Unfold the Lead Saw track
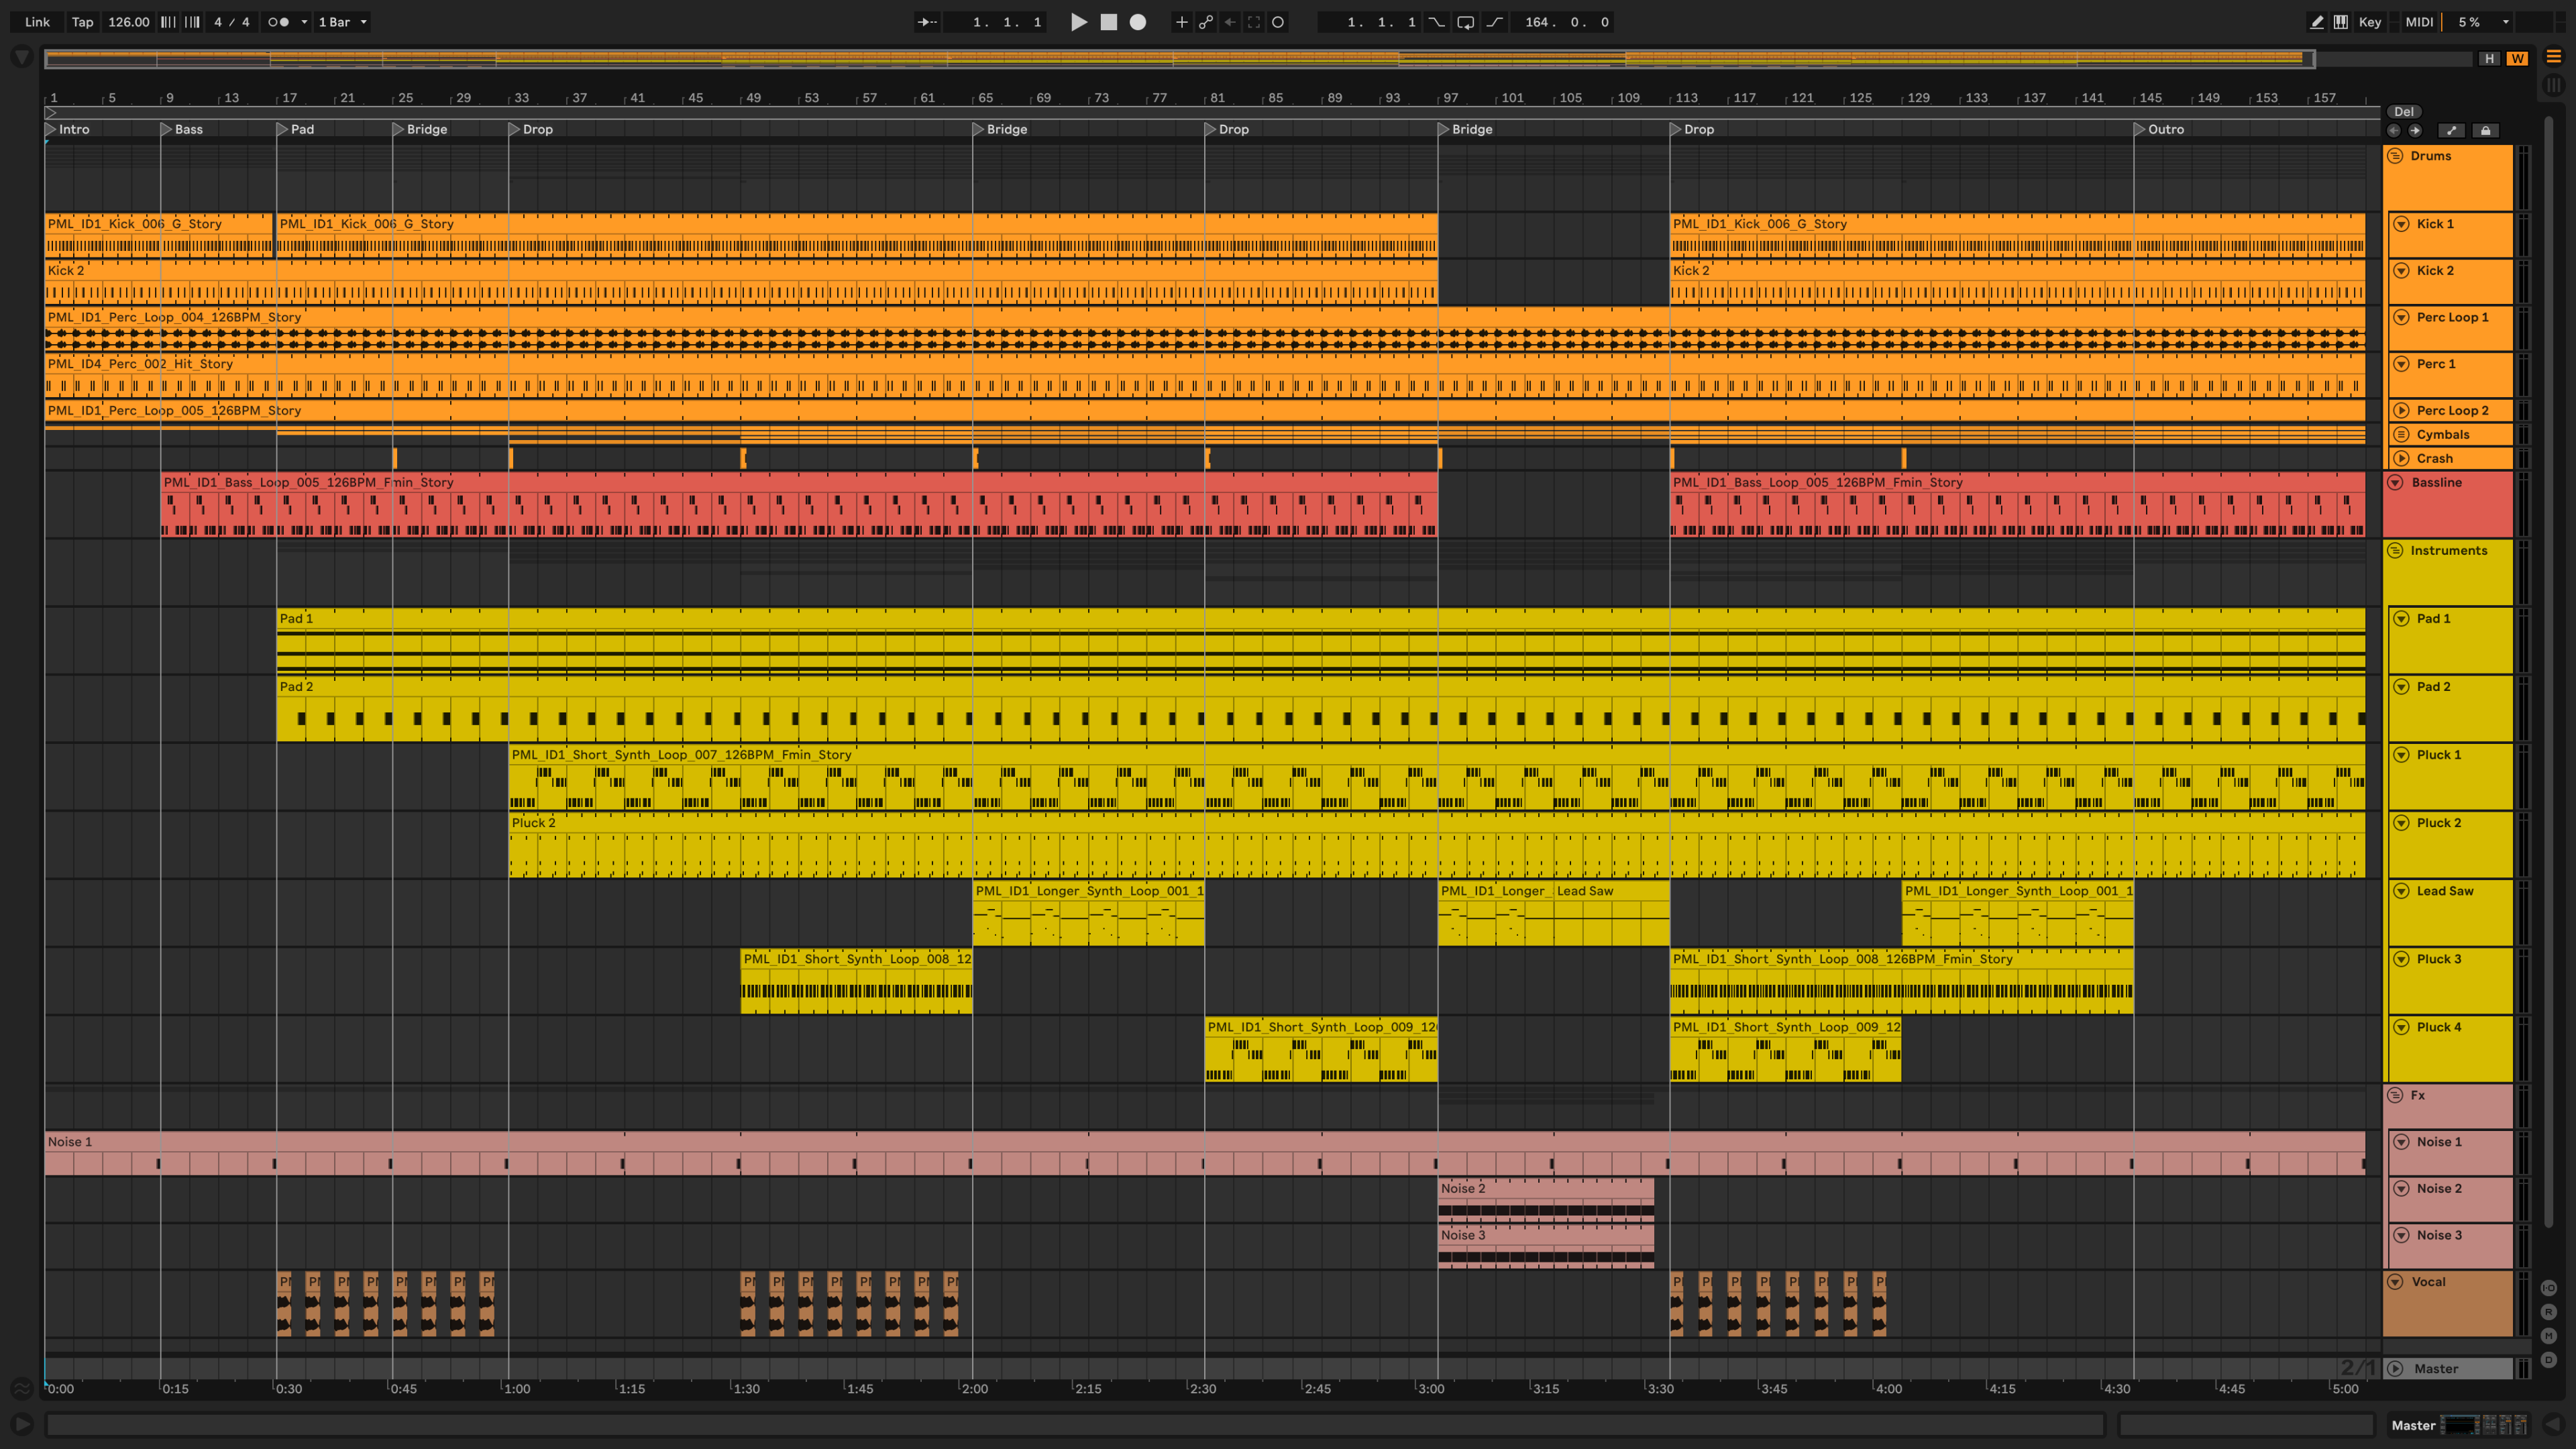Viewport: 2576px width, 1449px height. click(2402, 891)
